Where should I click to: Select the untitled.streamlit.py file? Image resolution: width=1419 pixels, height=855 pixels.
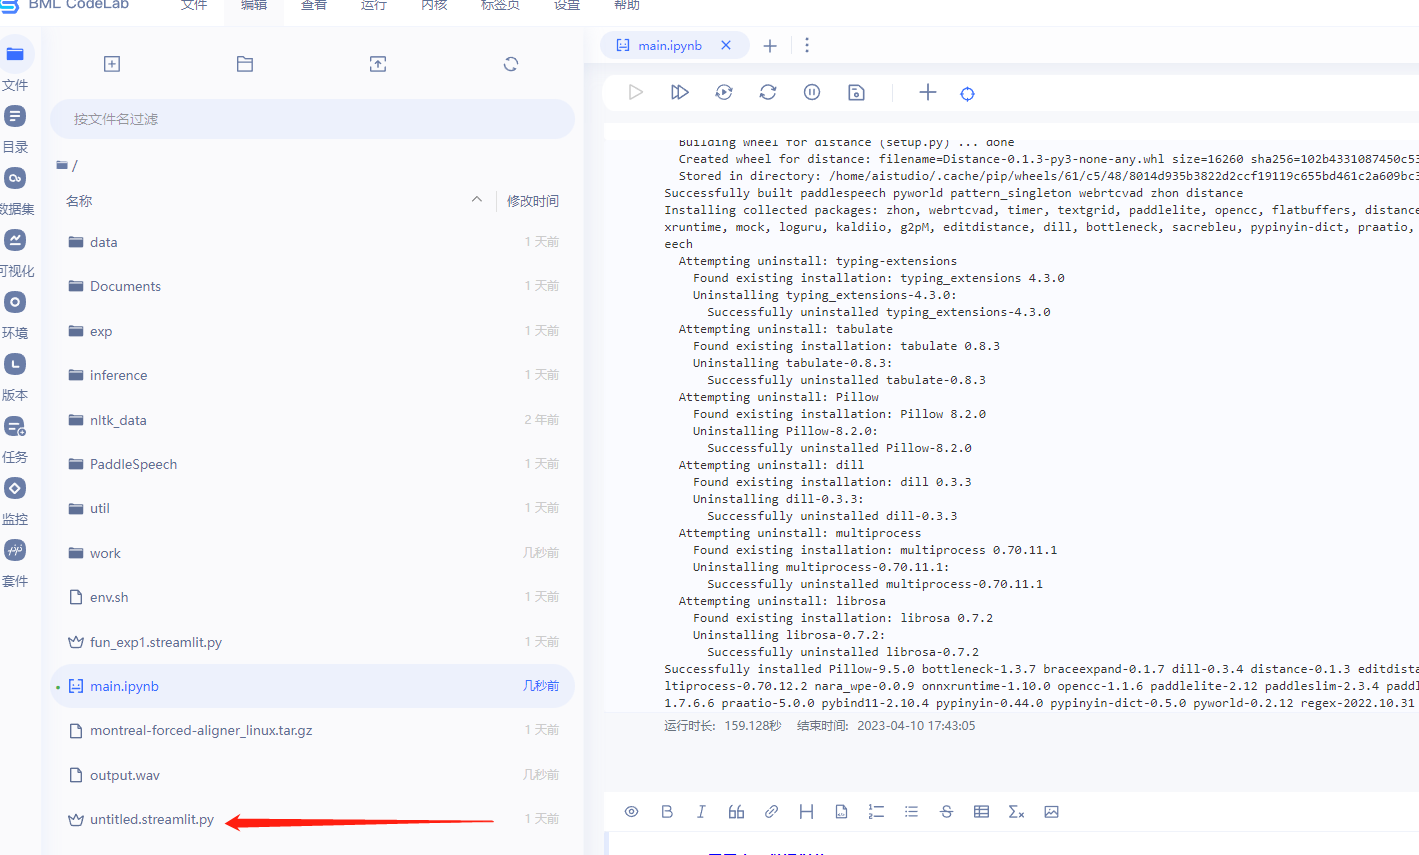(312, 819)
